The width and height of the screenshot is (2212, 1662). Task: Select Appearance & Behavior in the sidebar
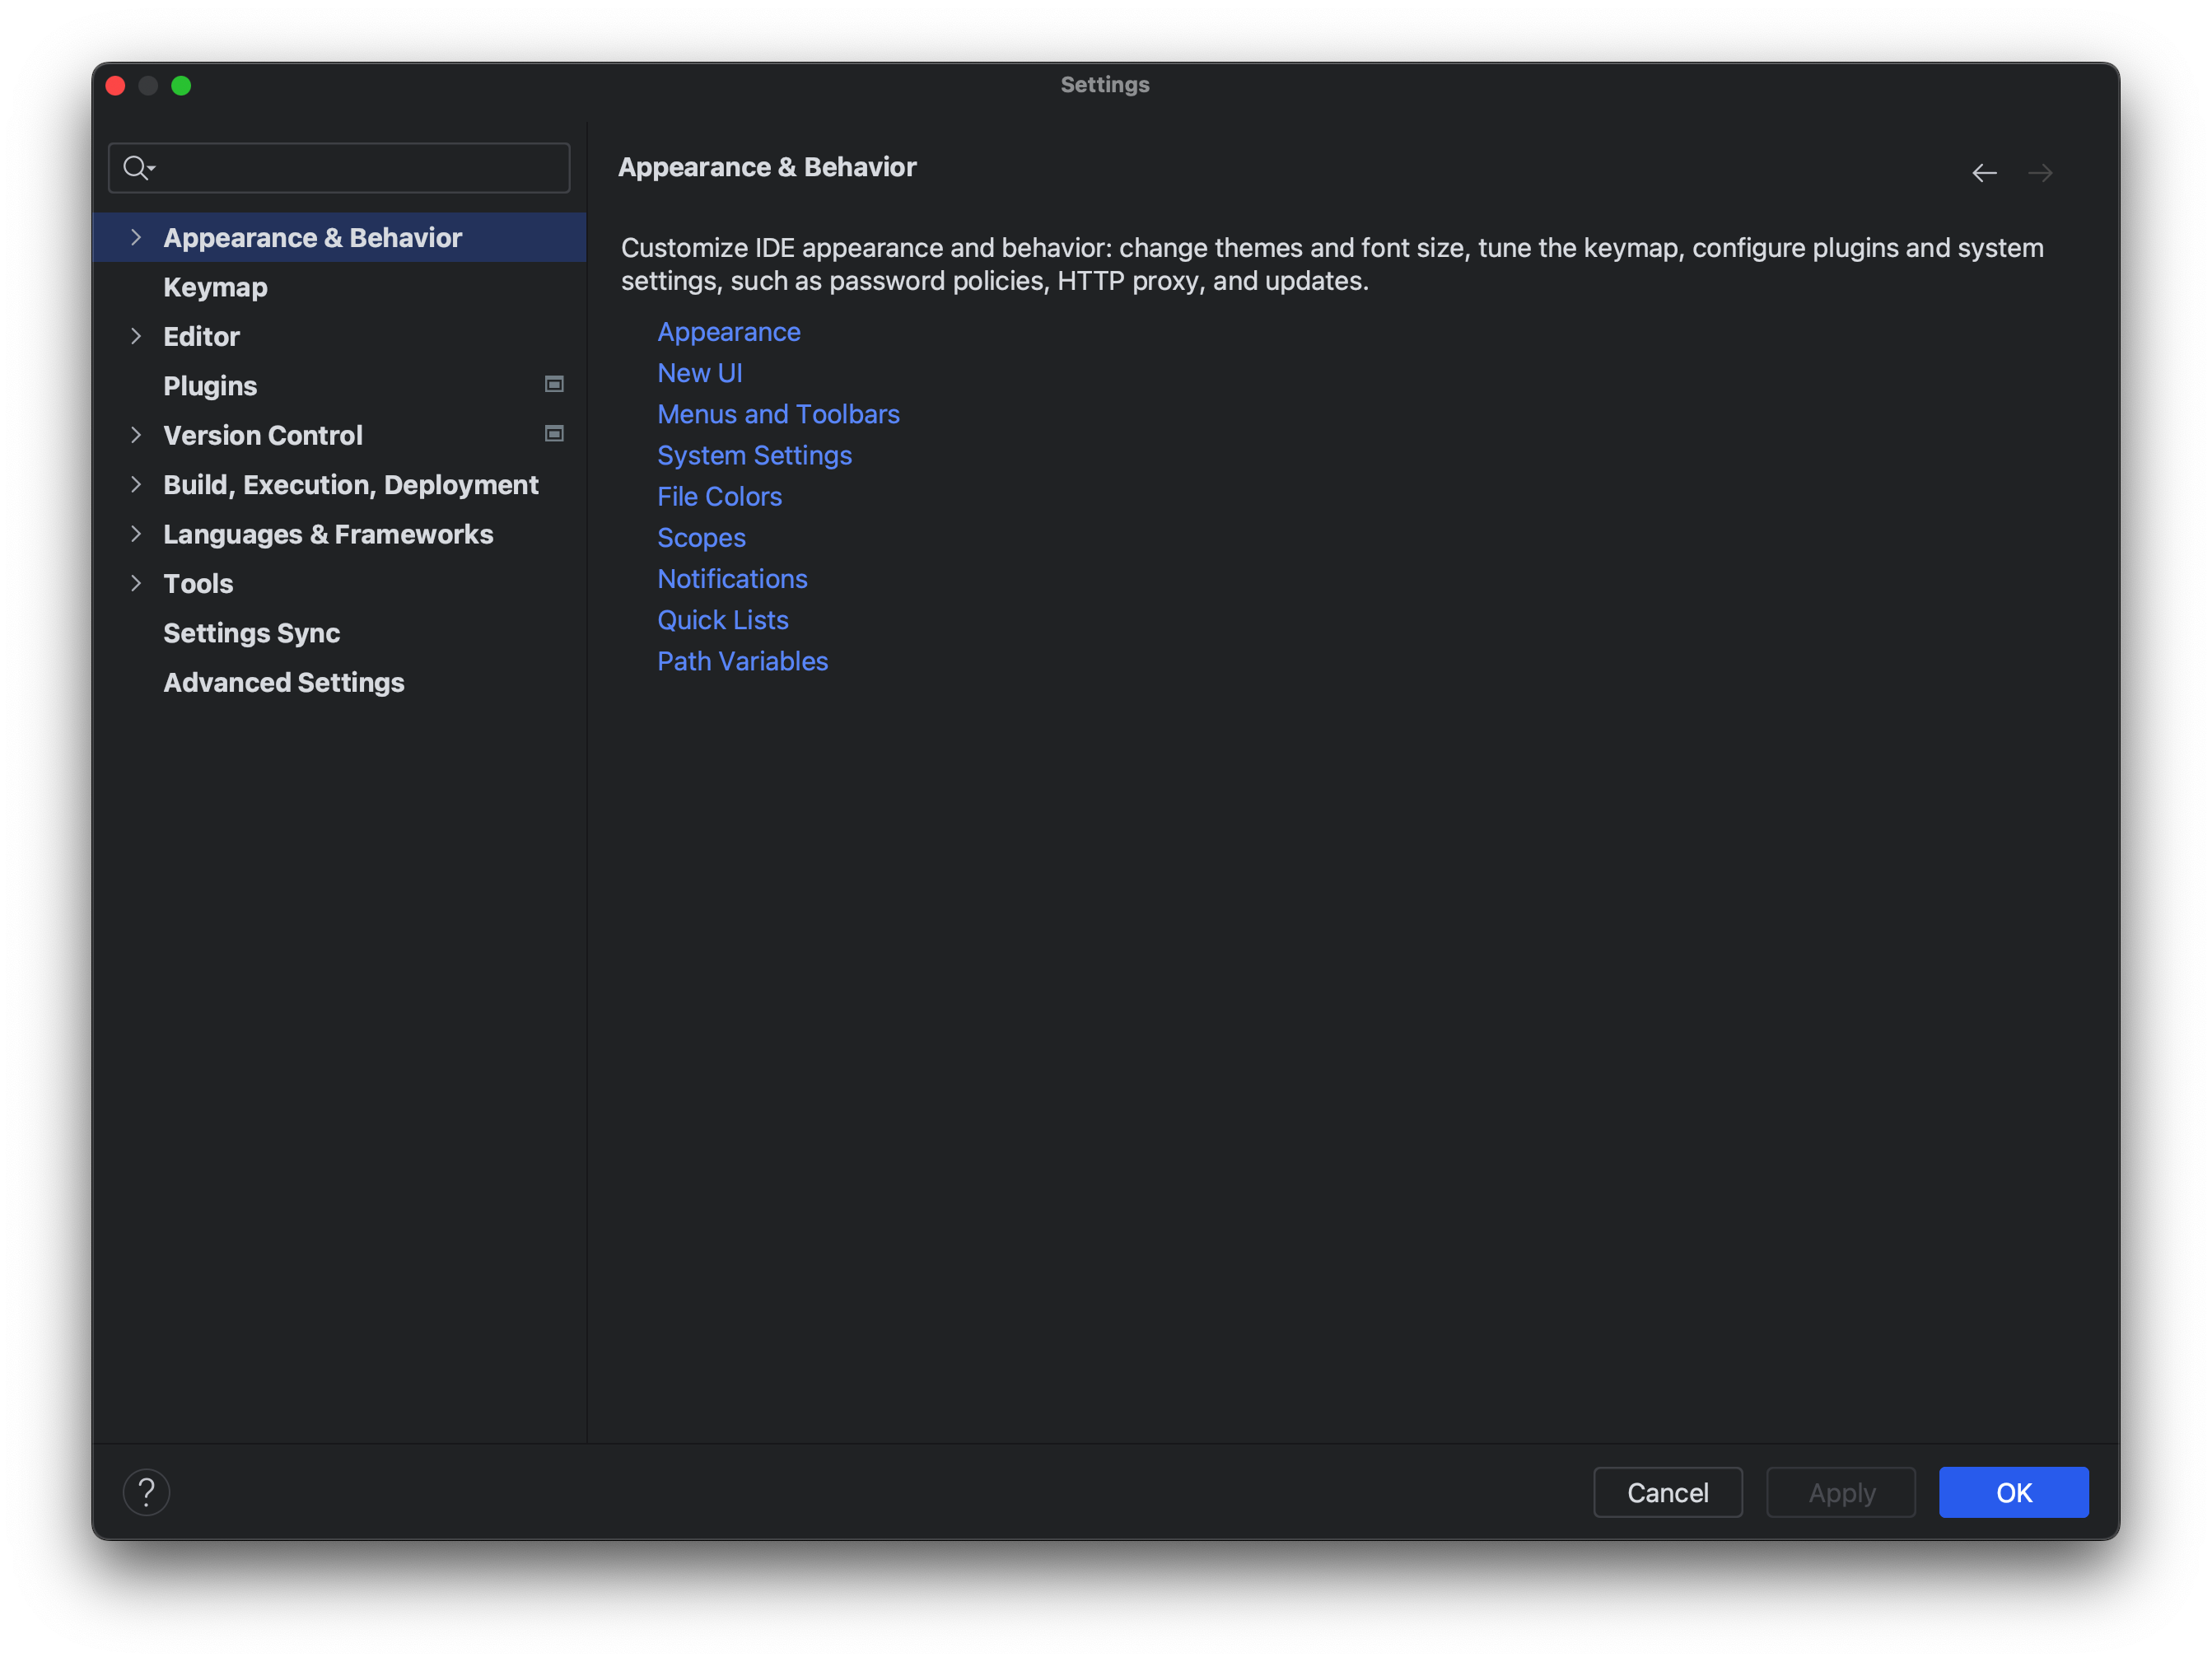click(339, 237)
